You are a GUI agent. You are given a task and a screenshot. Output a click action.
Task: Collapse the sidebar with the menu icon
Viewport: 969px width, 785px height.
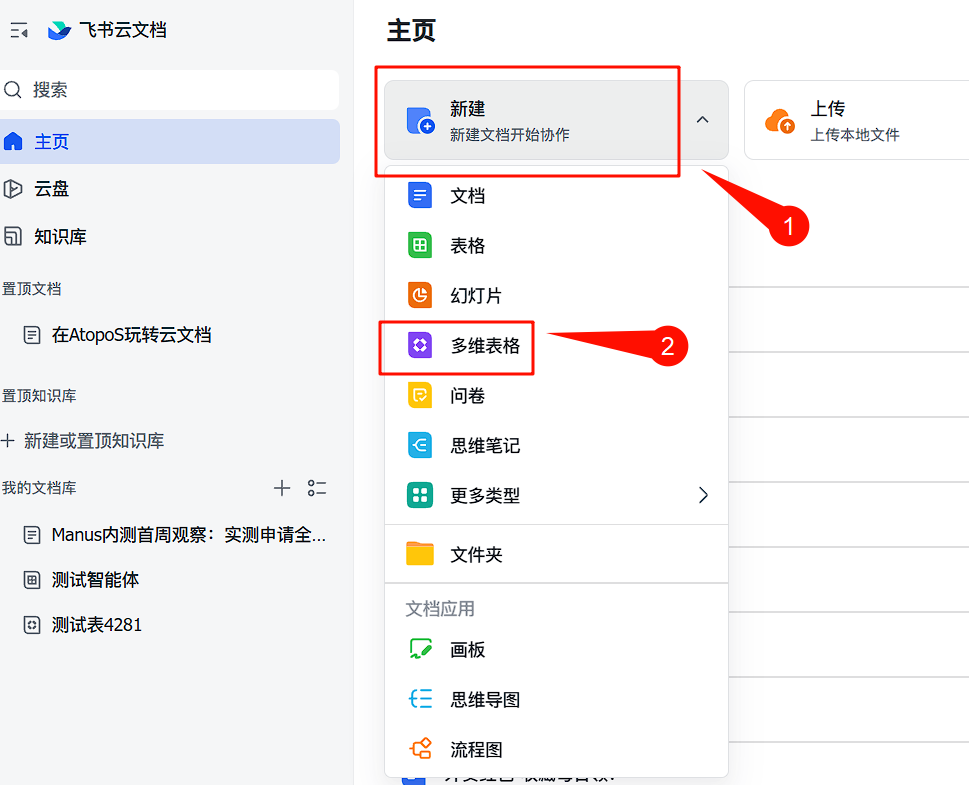[19, 30]
